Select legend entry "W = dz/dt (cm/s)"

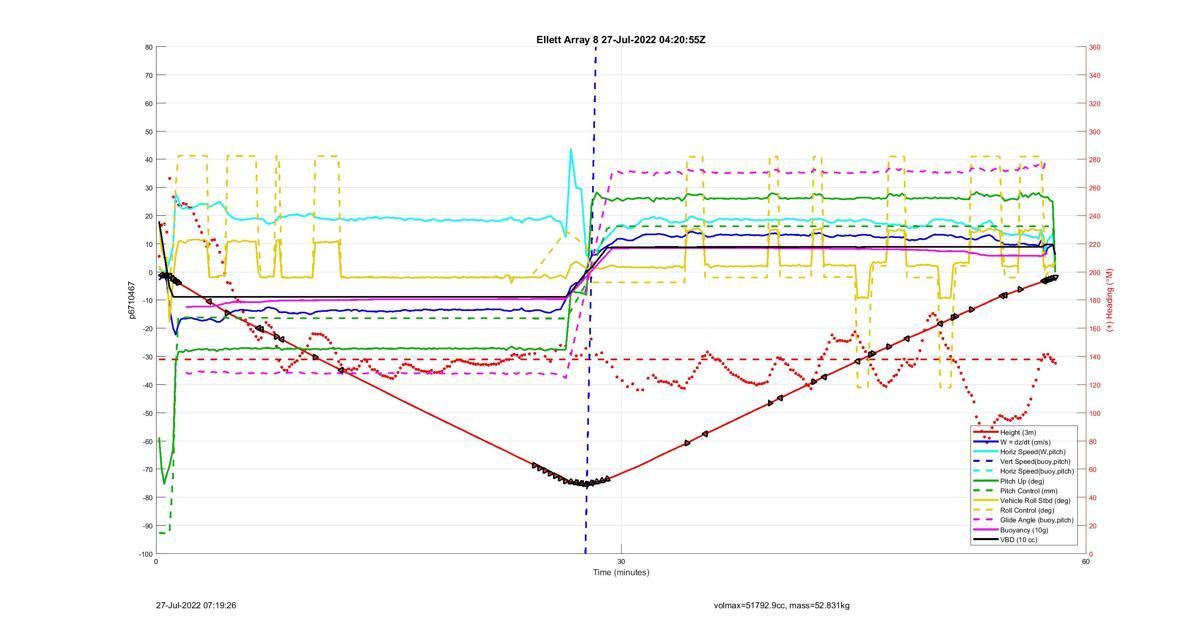(x=1024, y=441)
